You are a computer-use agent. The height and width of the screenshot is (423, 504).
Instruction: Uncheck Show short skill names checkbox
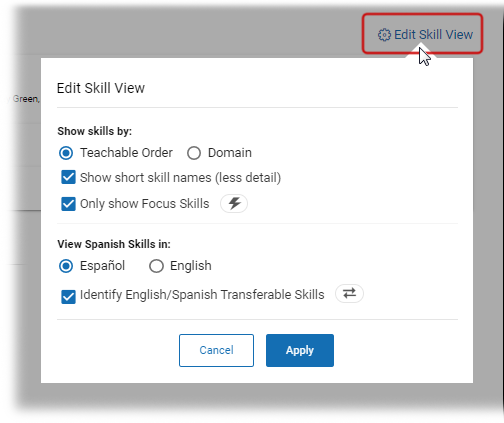[68, 177]
